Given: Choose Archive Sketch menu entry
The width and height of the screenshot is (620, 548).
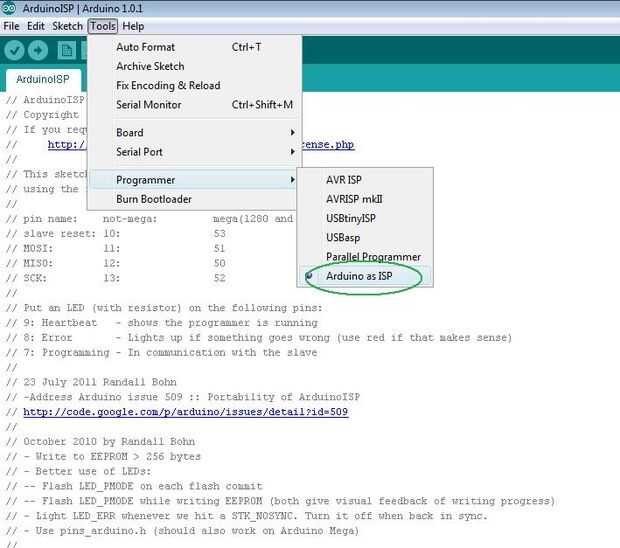Looking at the screenshot, I should point(195,66).
